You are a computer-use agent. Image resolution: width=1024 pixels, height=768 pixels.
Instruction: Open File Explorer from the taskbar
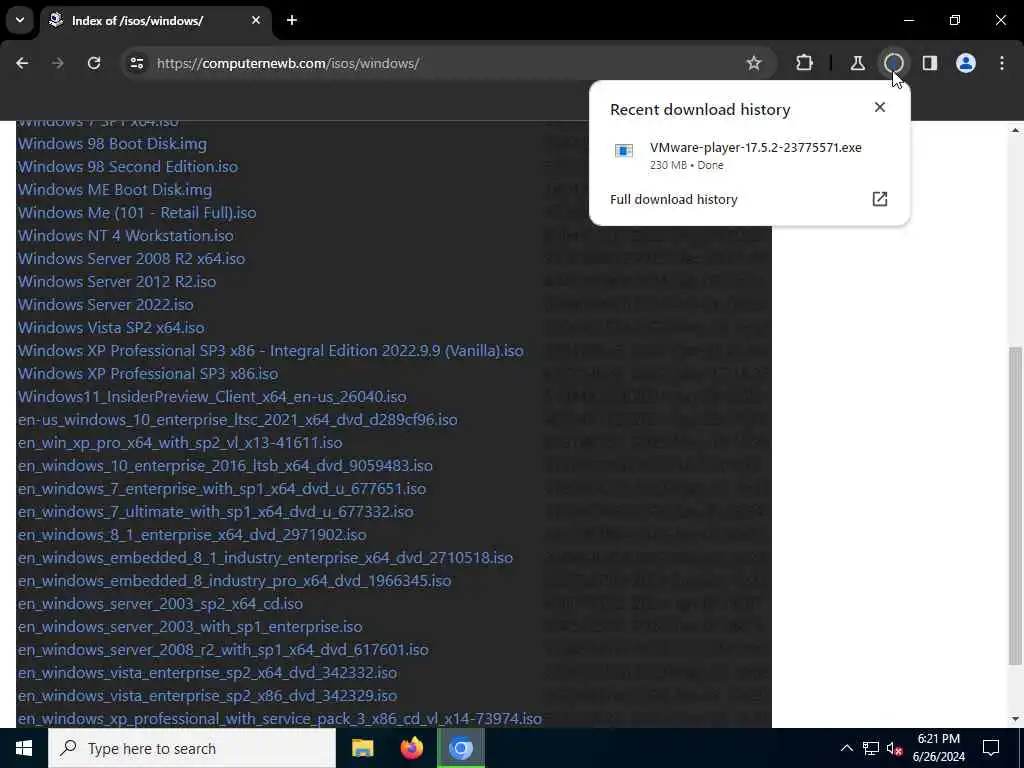362,748
